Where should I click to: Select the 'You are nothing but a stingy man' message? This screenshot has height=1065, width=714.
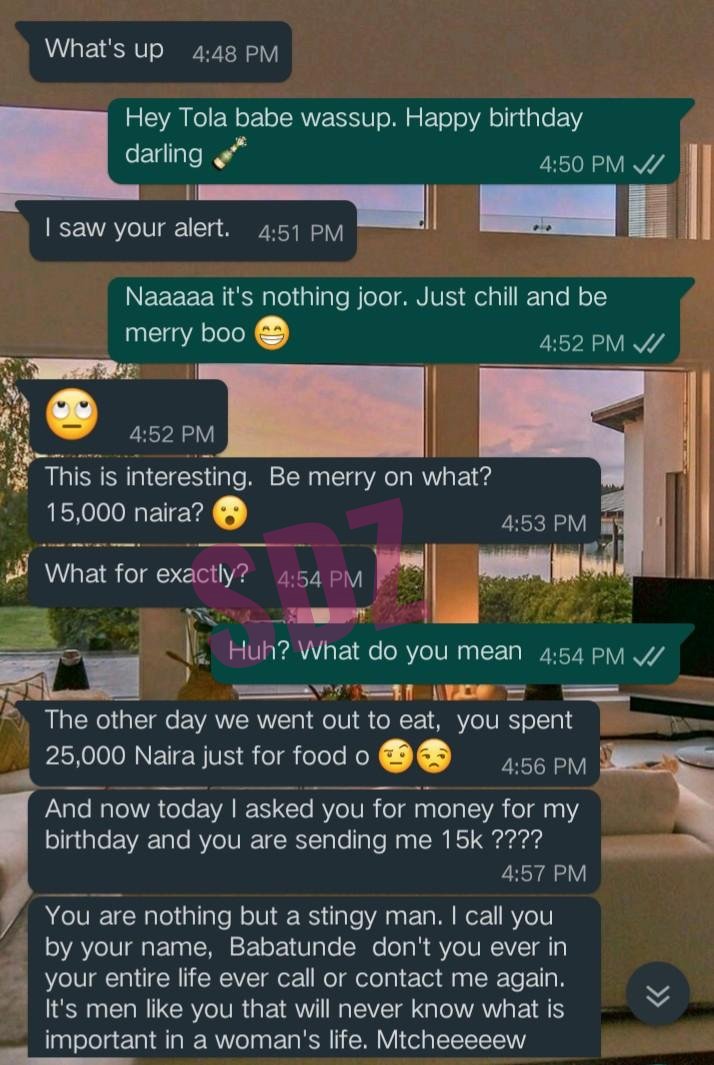click(315, 976)
